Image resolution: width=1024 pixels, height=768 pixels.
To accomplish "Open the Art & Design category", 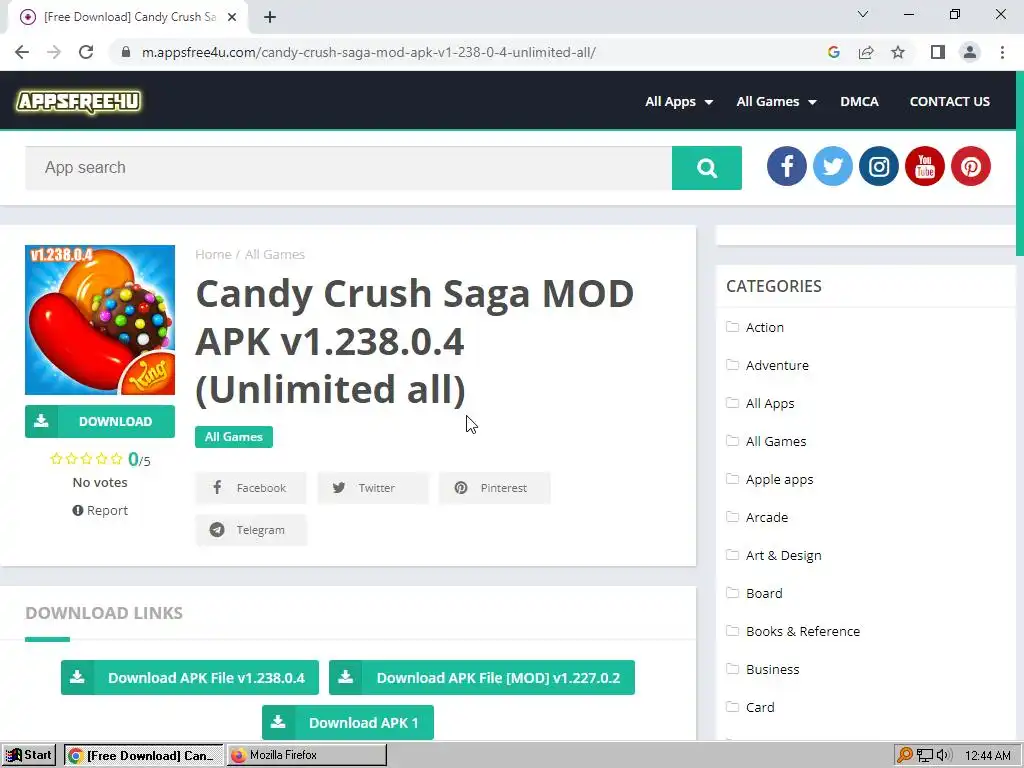I will (784, 555).
